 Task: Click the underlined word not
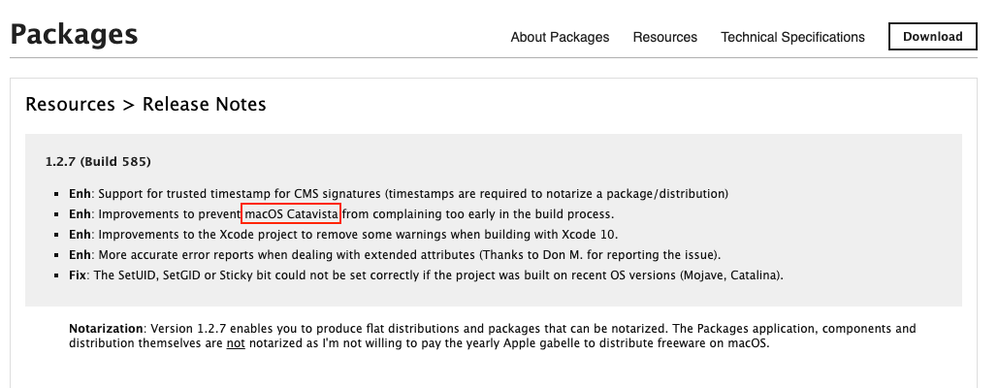tap(235, 343)
